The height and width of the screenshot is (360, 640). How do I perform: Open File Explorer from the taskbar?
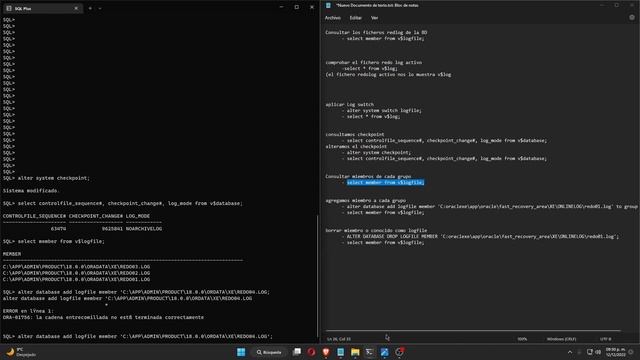click(355, 352)
